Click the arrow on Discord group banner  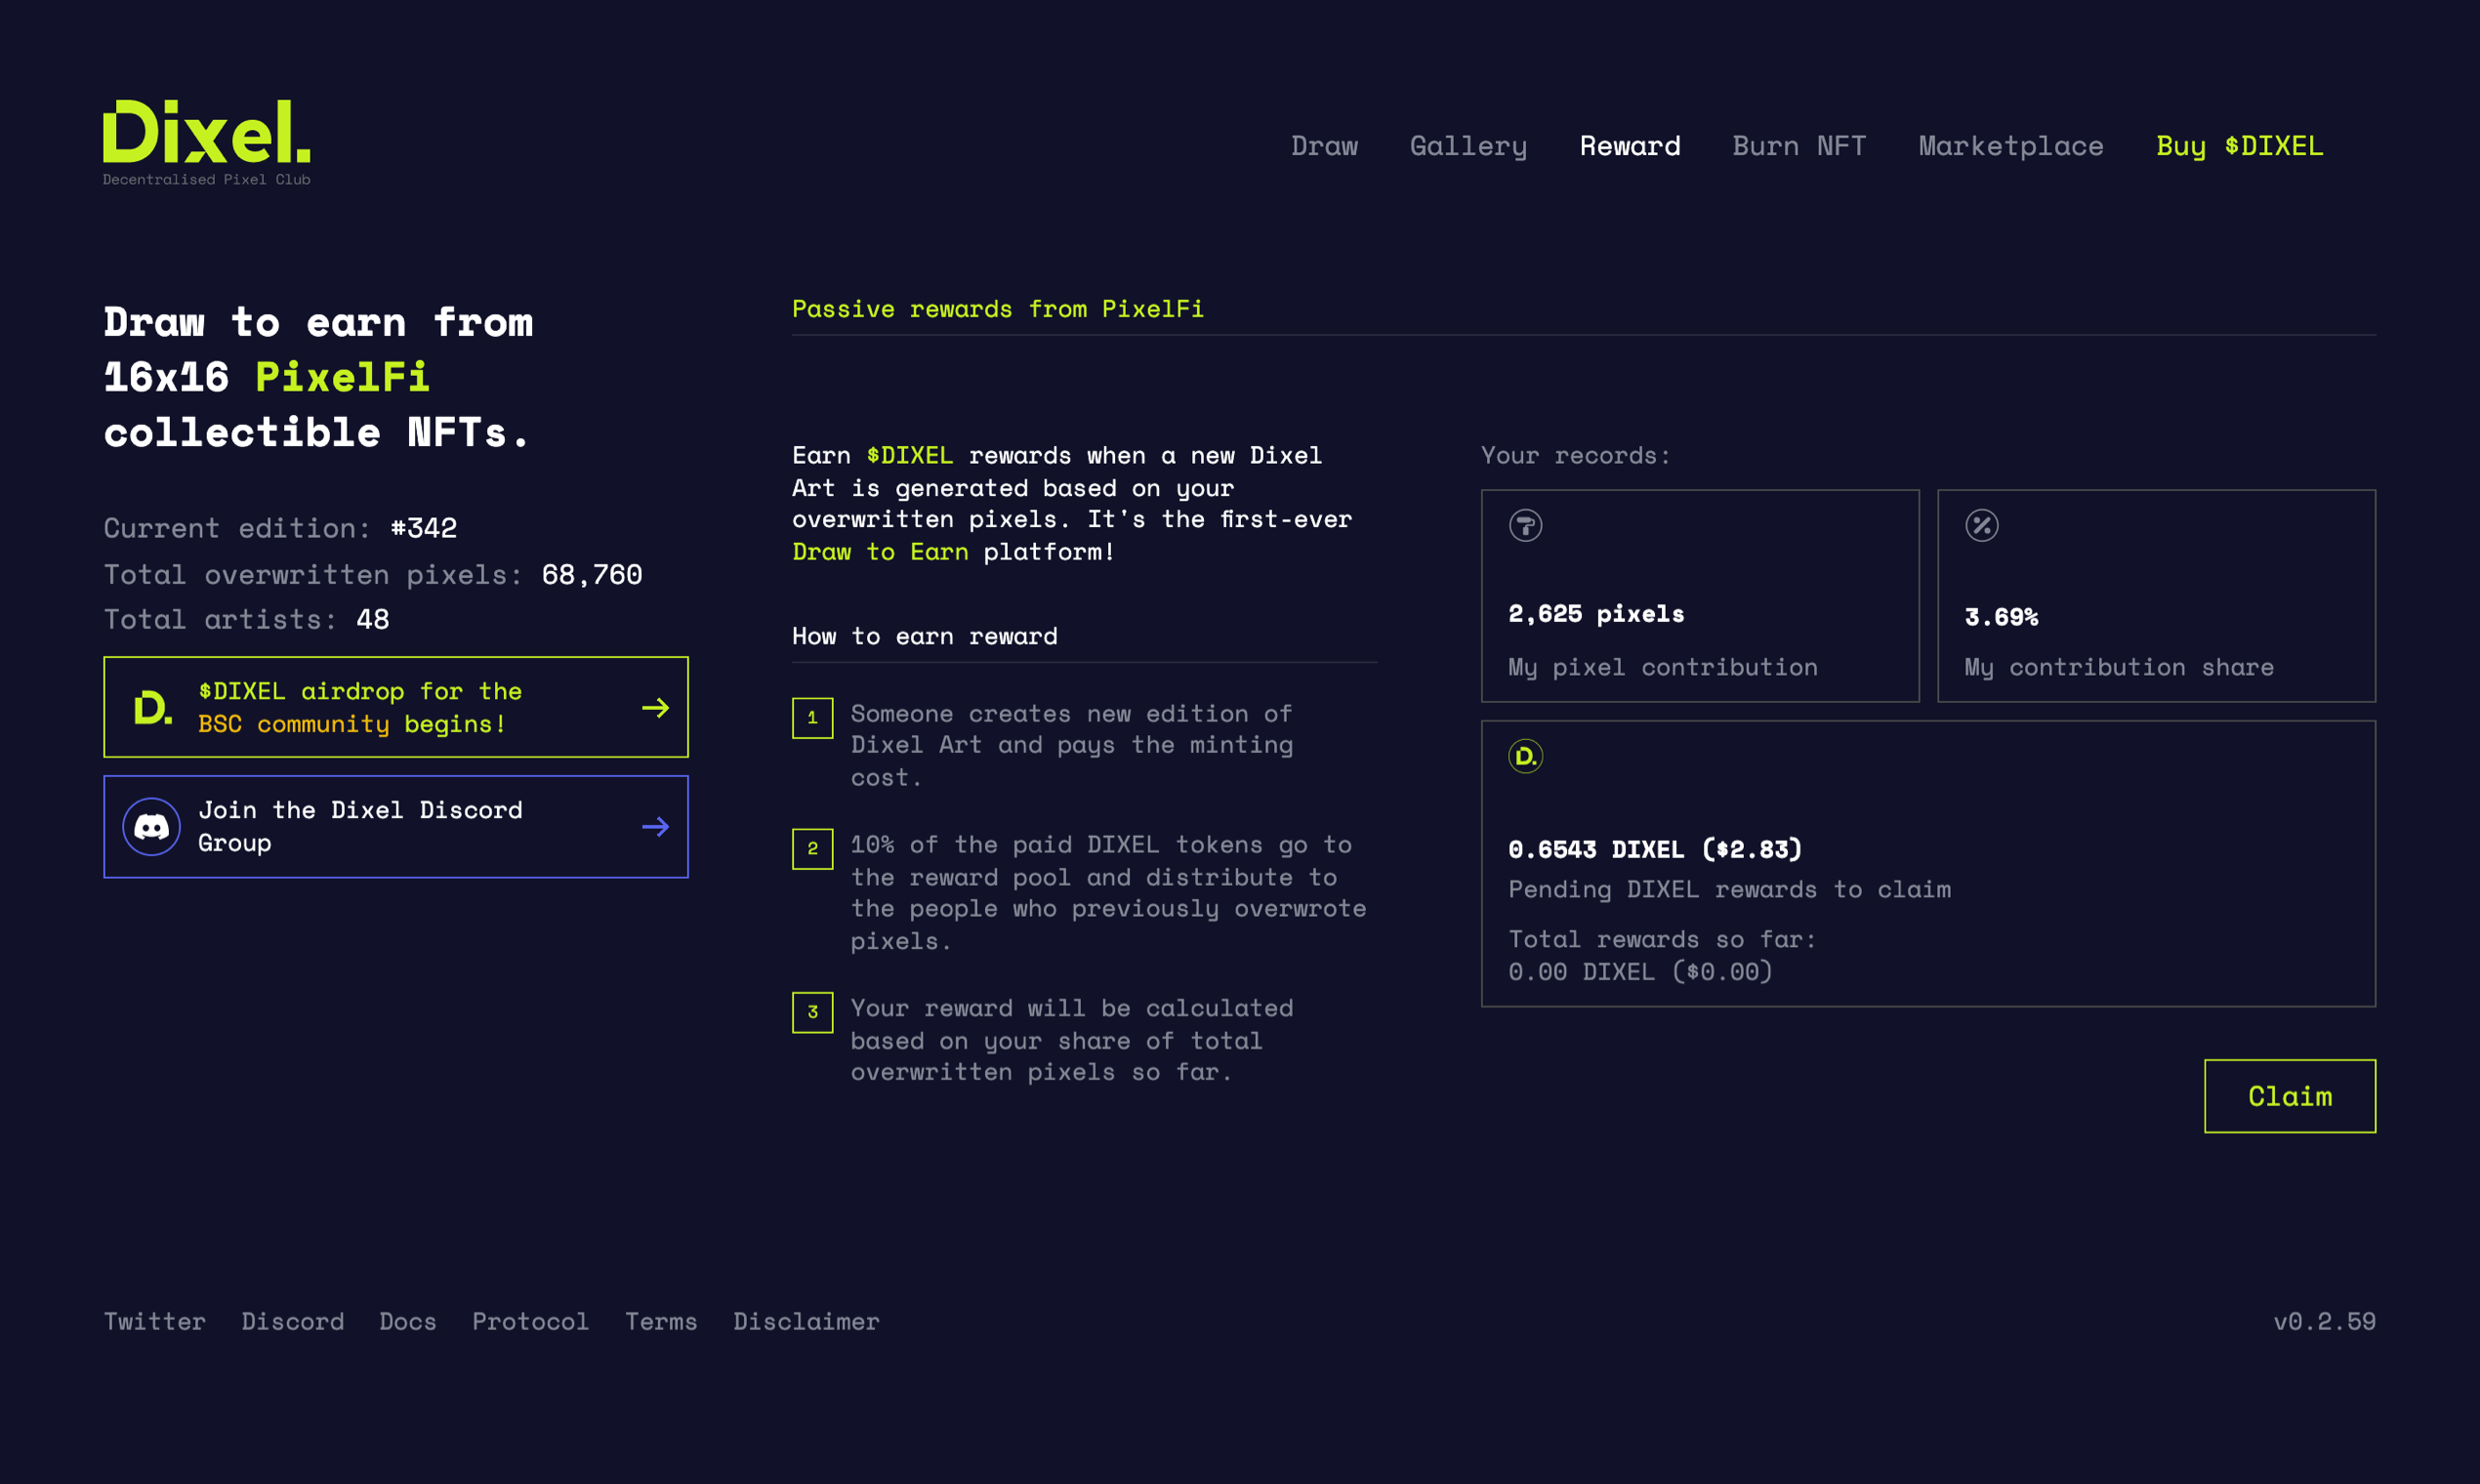coord(655,826)
